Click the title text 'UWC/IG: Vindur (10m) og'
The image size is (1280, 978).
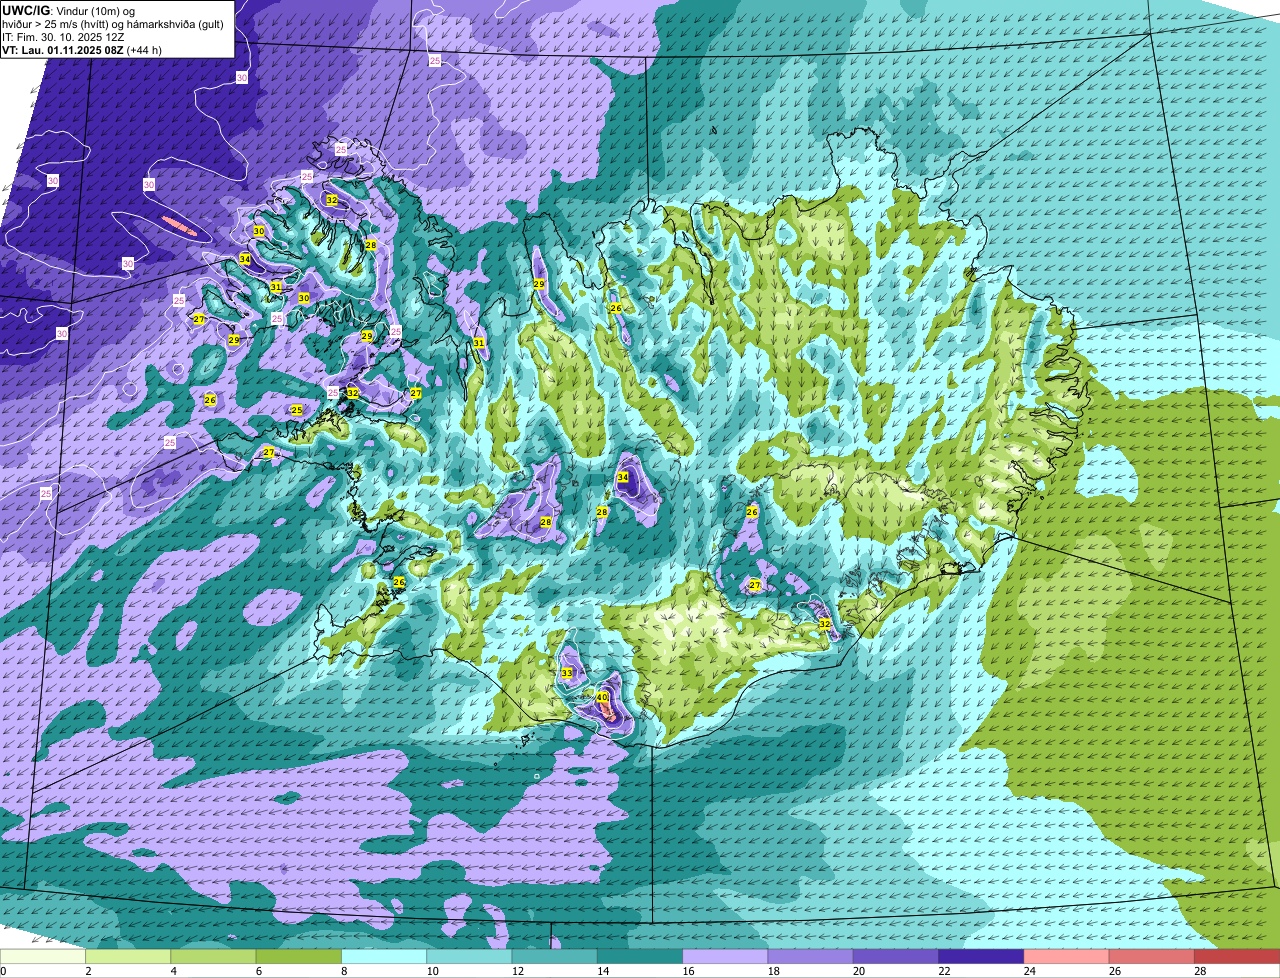click(69, 10)
